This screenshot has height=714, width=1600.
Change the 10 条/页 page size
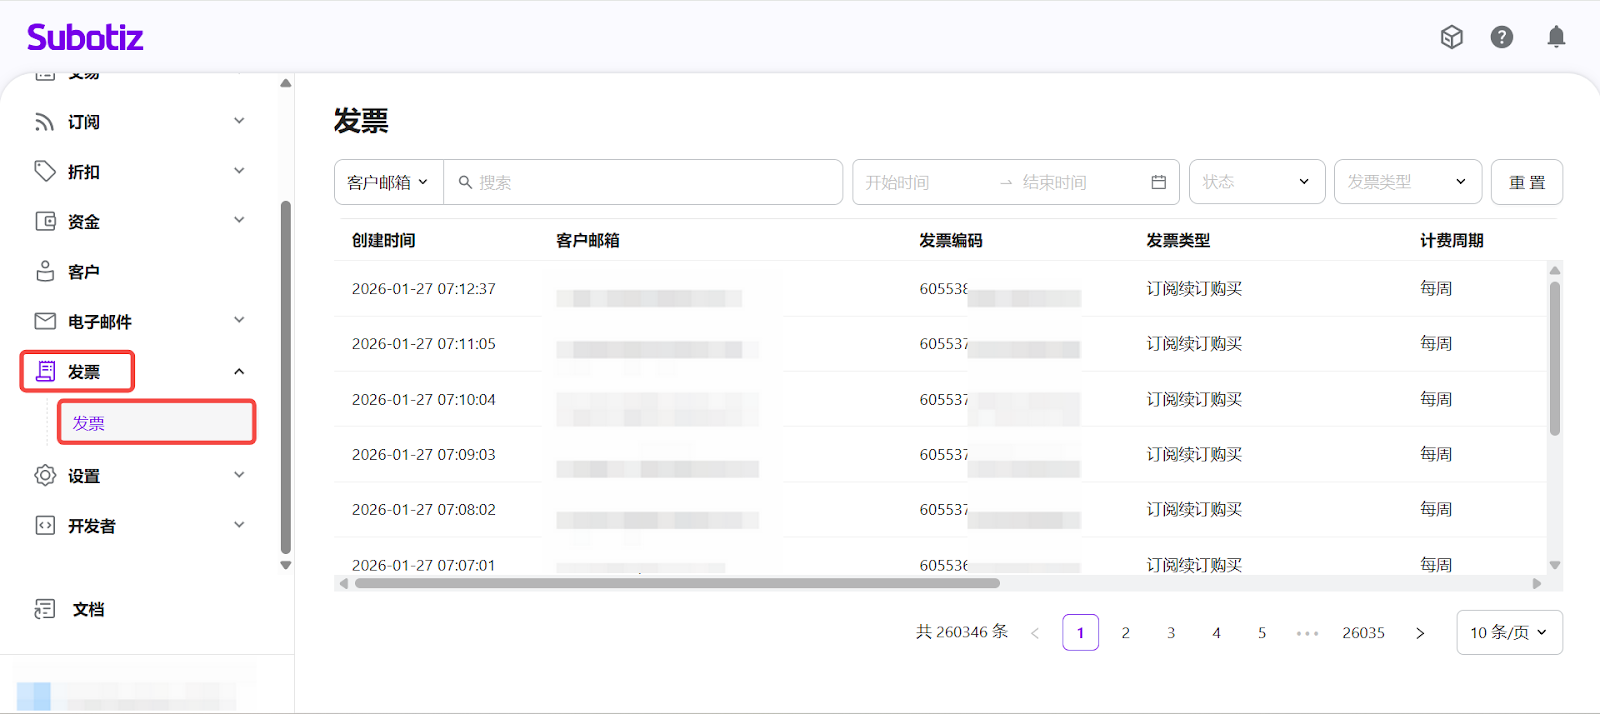(x=1508, y=632)
